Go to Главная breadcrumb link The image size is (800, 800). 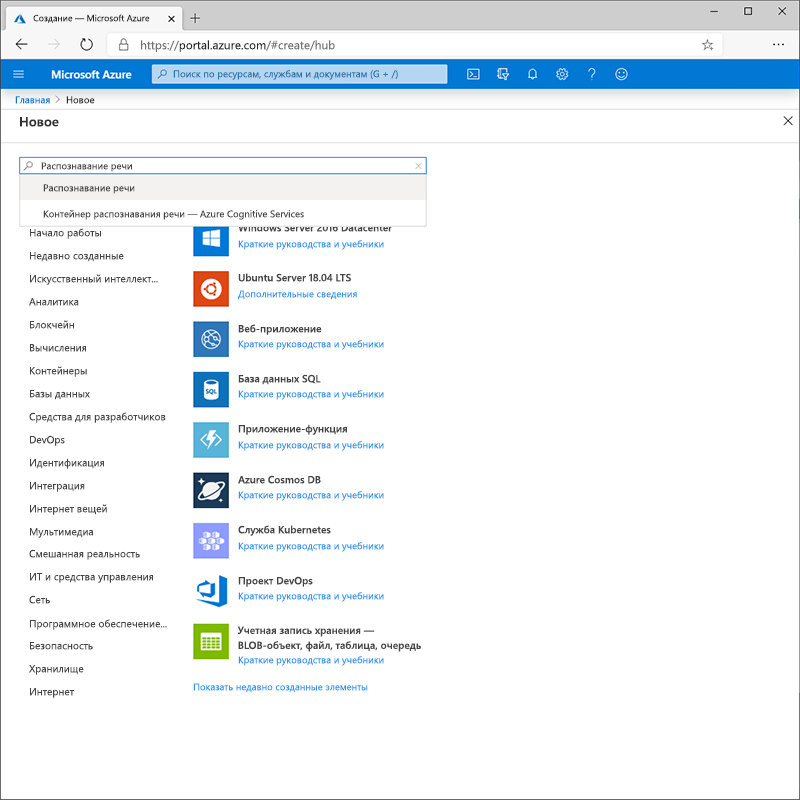click(x=33, y=99)
